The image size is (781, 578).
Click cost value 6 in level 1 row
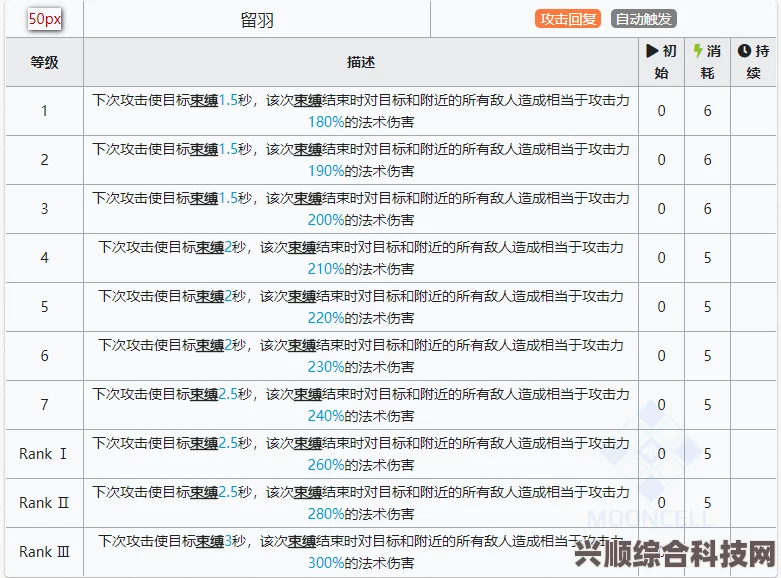tap(707, 111)
